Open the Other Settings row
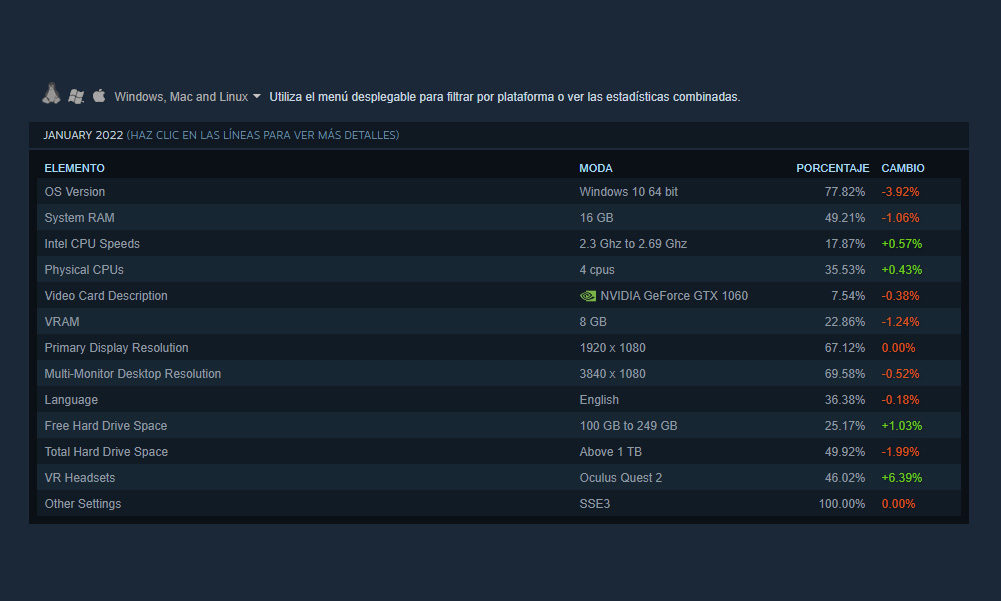 click(83, 504)
